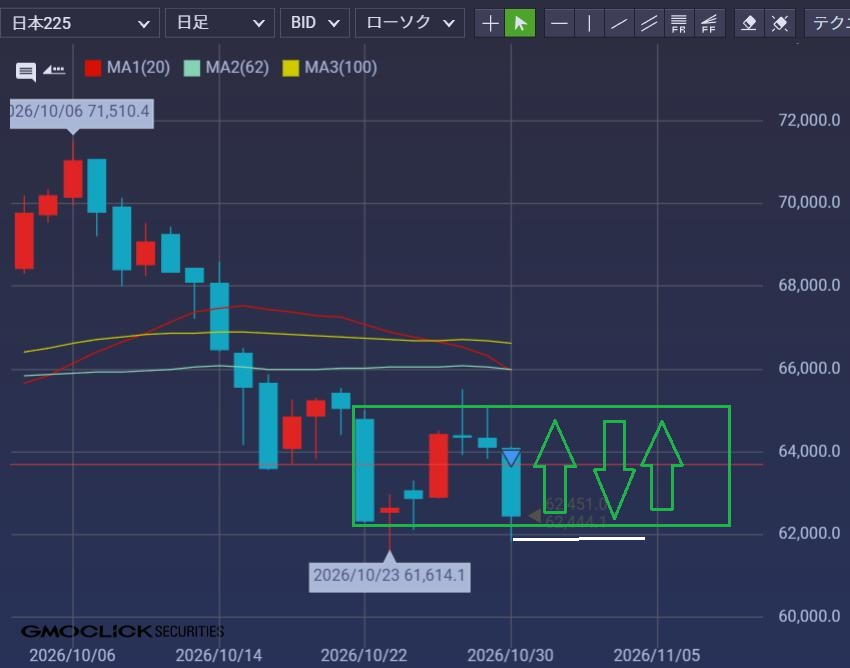Click the 64,000.0 price axis label
The height and width of the screenshot is (668, 850).
click(x=809, y=451)
